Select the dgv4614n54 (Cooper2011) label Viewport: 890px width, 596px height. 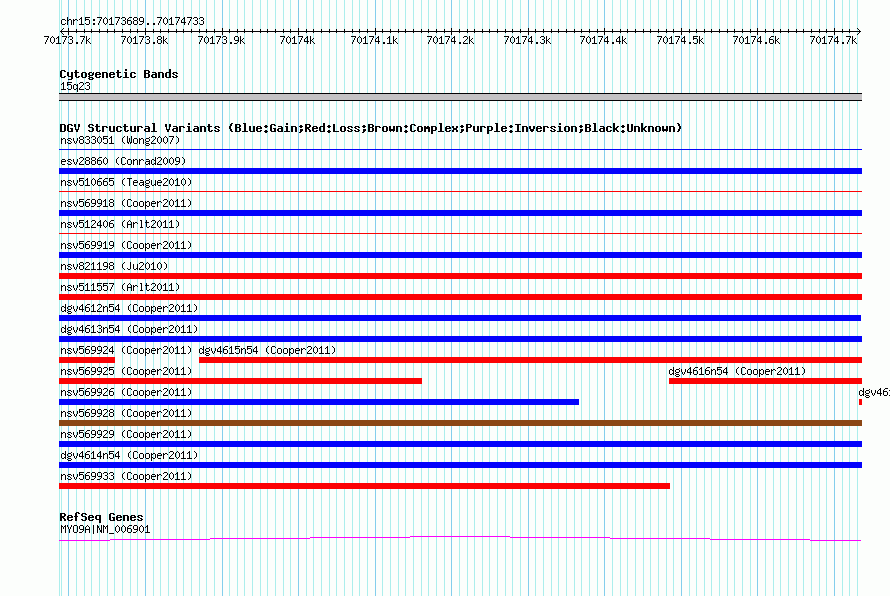point(129,455)
